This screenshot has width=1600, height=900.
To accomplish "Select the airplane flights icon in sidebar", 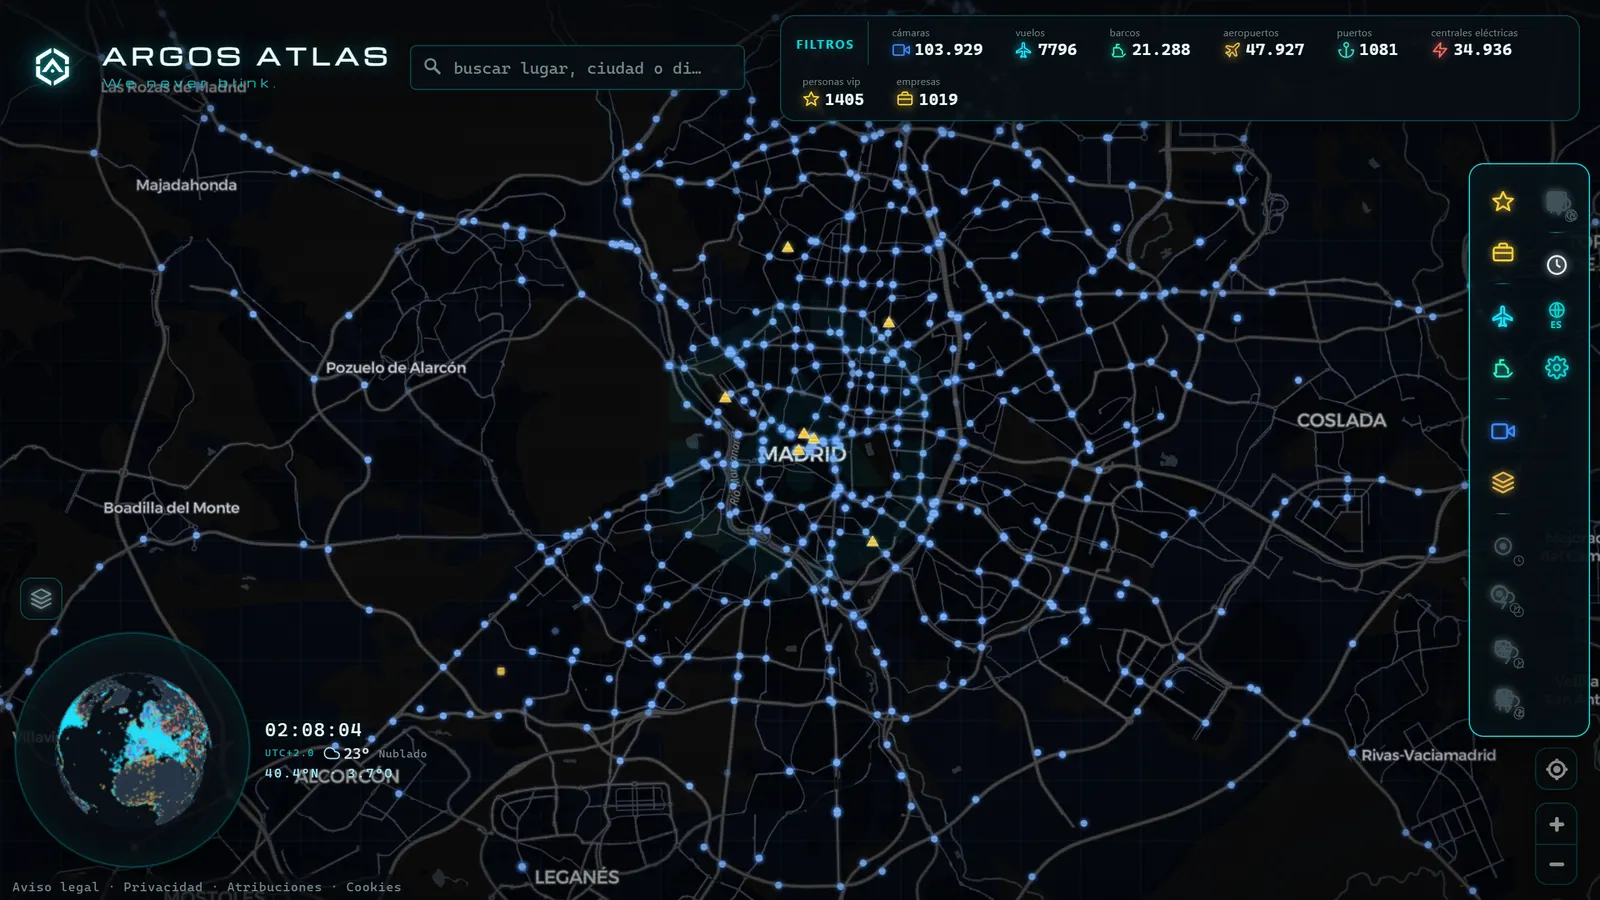I will pos(1503,317).
